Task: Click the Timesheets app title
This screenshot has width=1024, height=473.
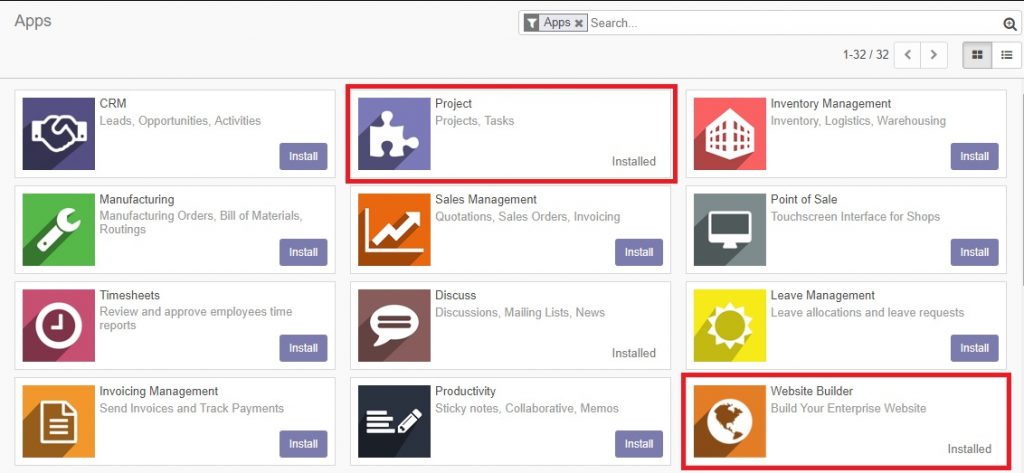Action: (129, 295)
